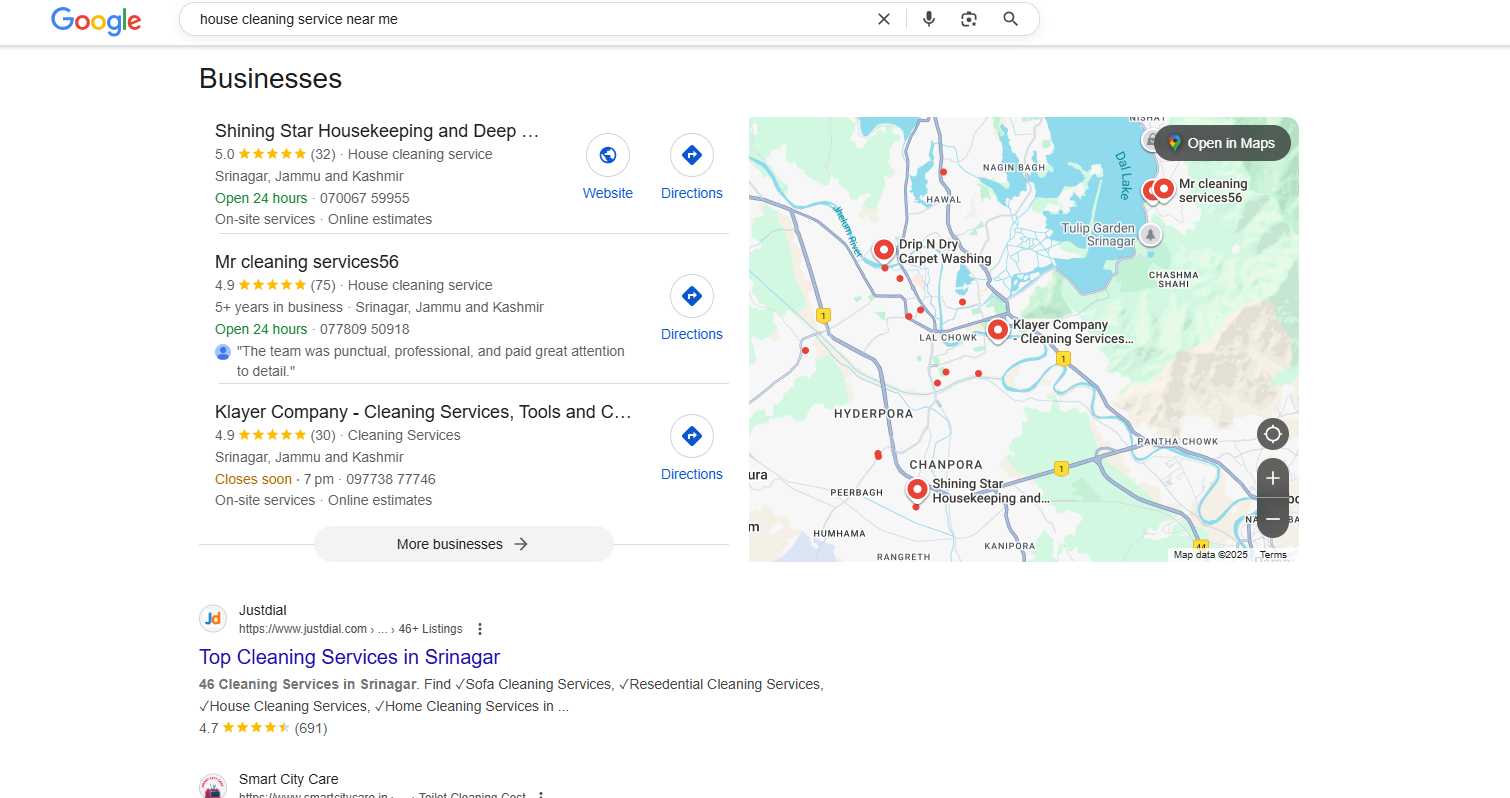Open Shining Star website globe icon
The image size is (1510, 798).
click(x=607, y=156)
